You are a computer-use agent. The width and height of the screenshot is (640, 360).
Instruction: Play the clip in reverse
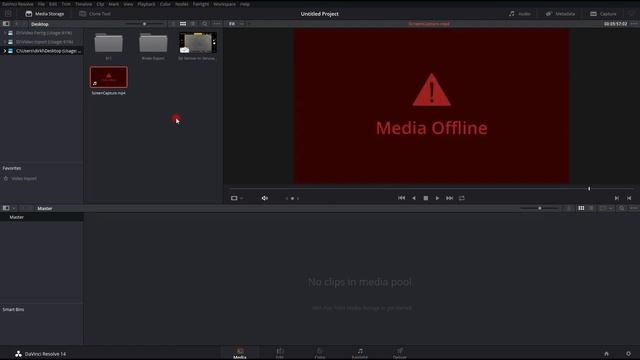pyautogui.click(x=414, y=198)
